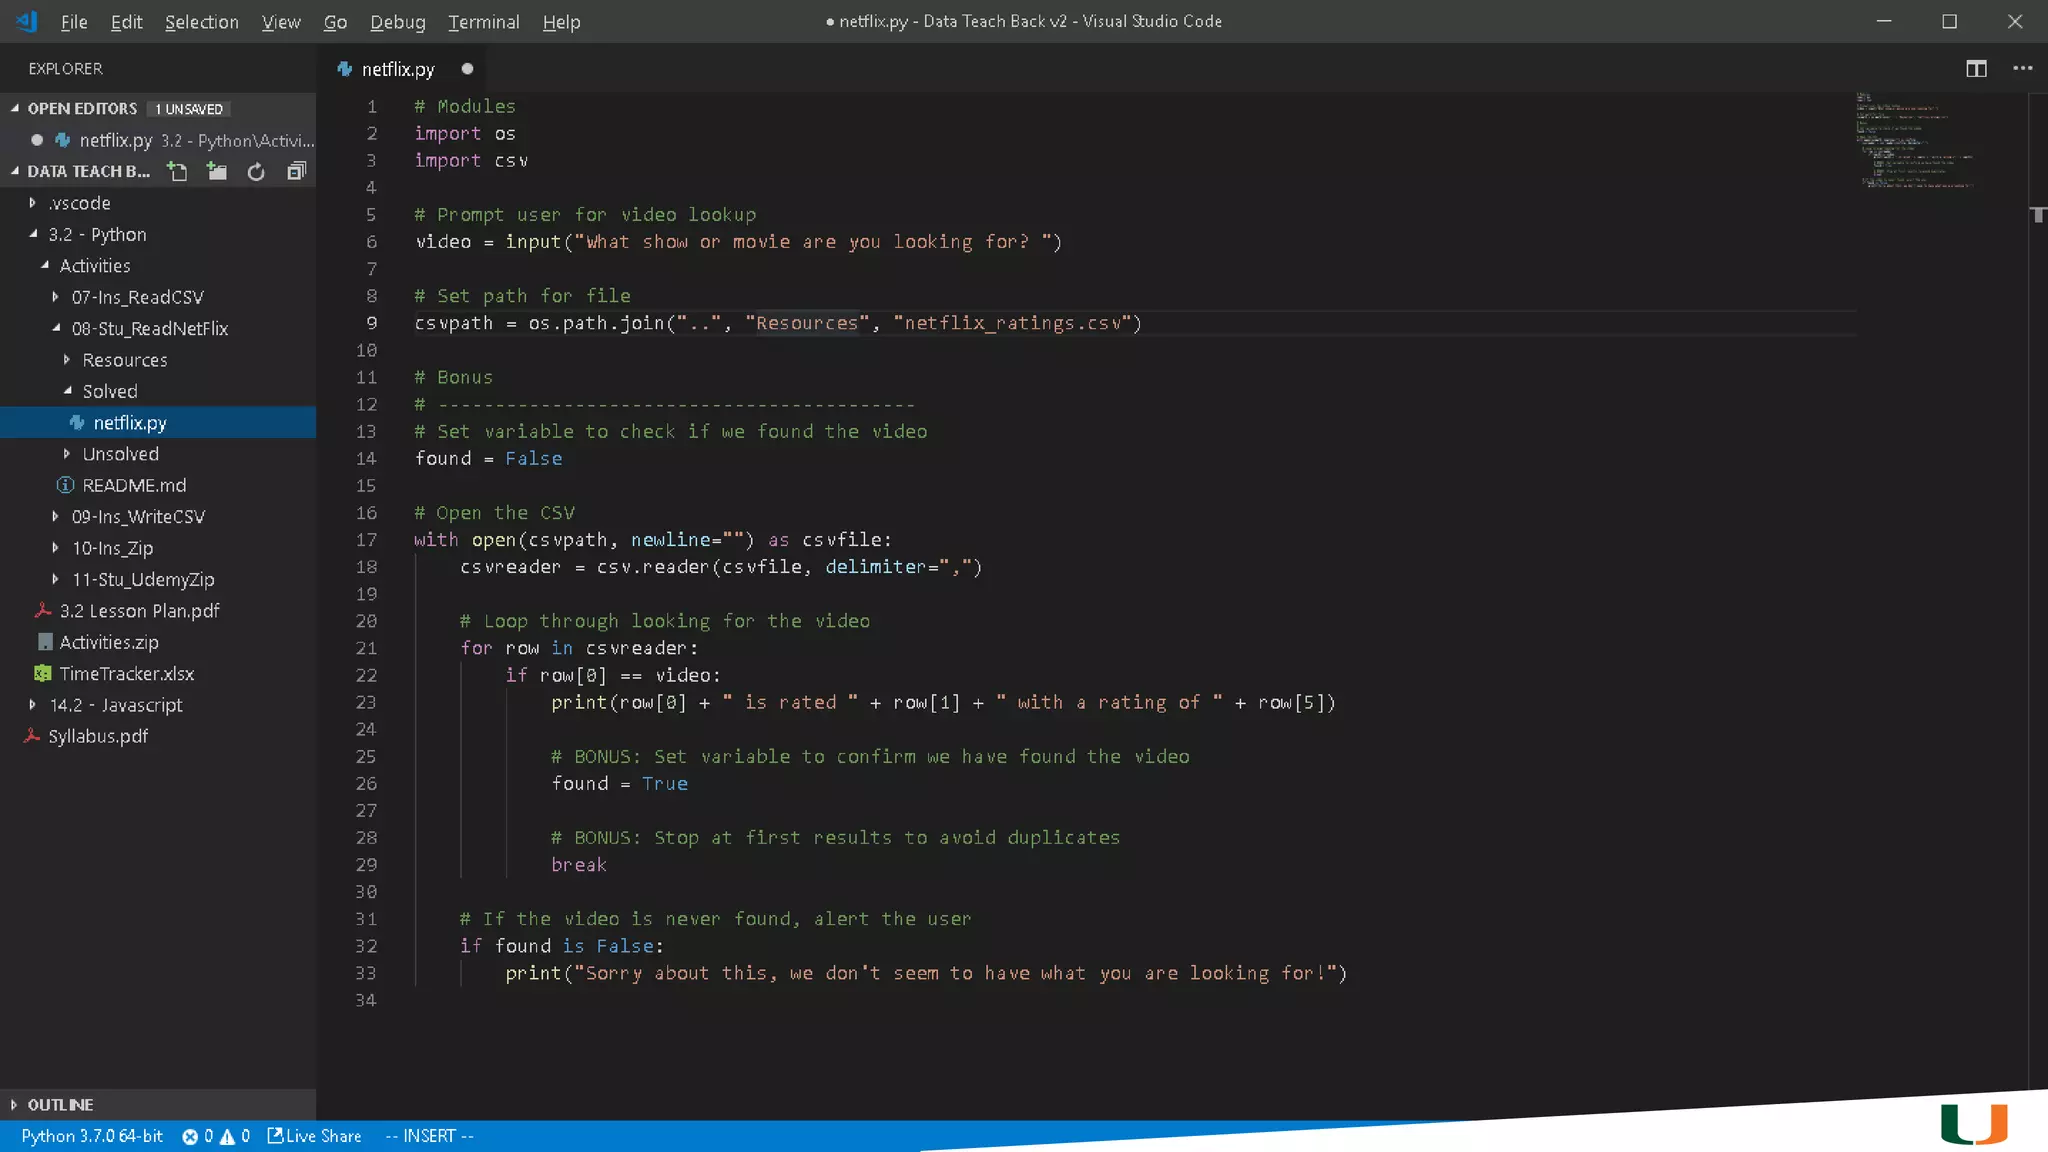This screenshot has height=1152, width=2048.
Task: Click the New Folder icon in explorer
Action: click(x=217, y=172)
